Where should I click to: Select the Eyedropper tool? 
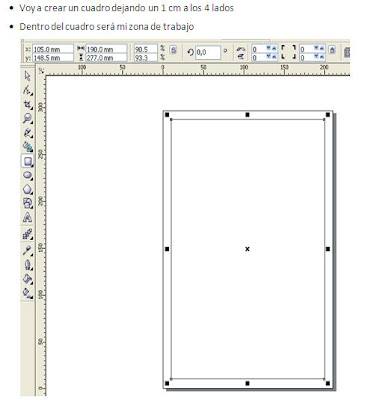coord(28,250)
